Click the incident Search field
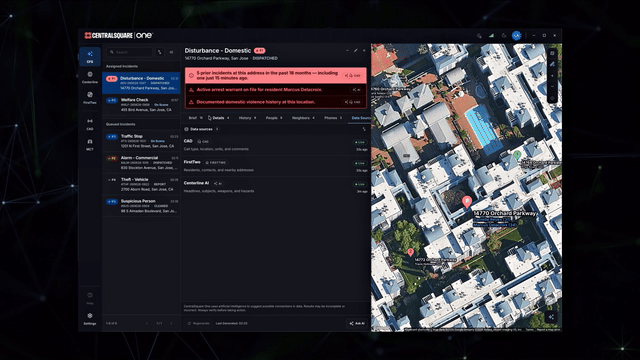 [x=129, y=52]
